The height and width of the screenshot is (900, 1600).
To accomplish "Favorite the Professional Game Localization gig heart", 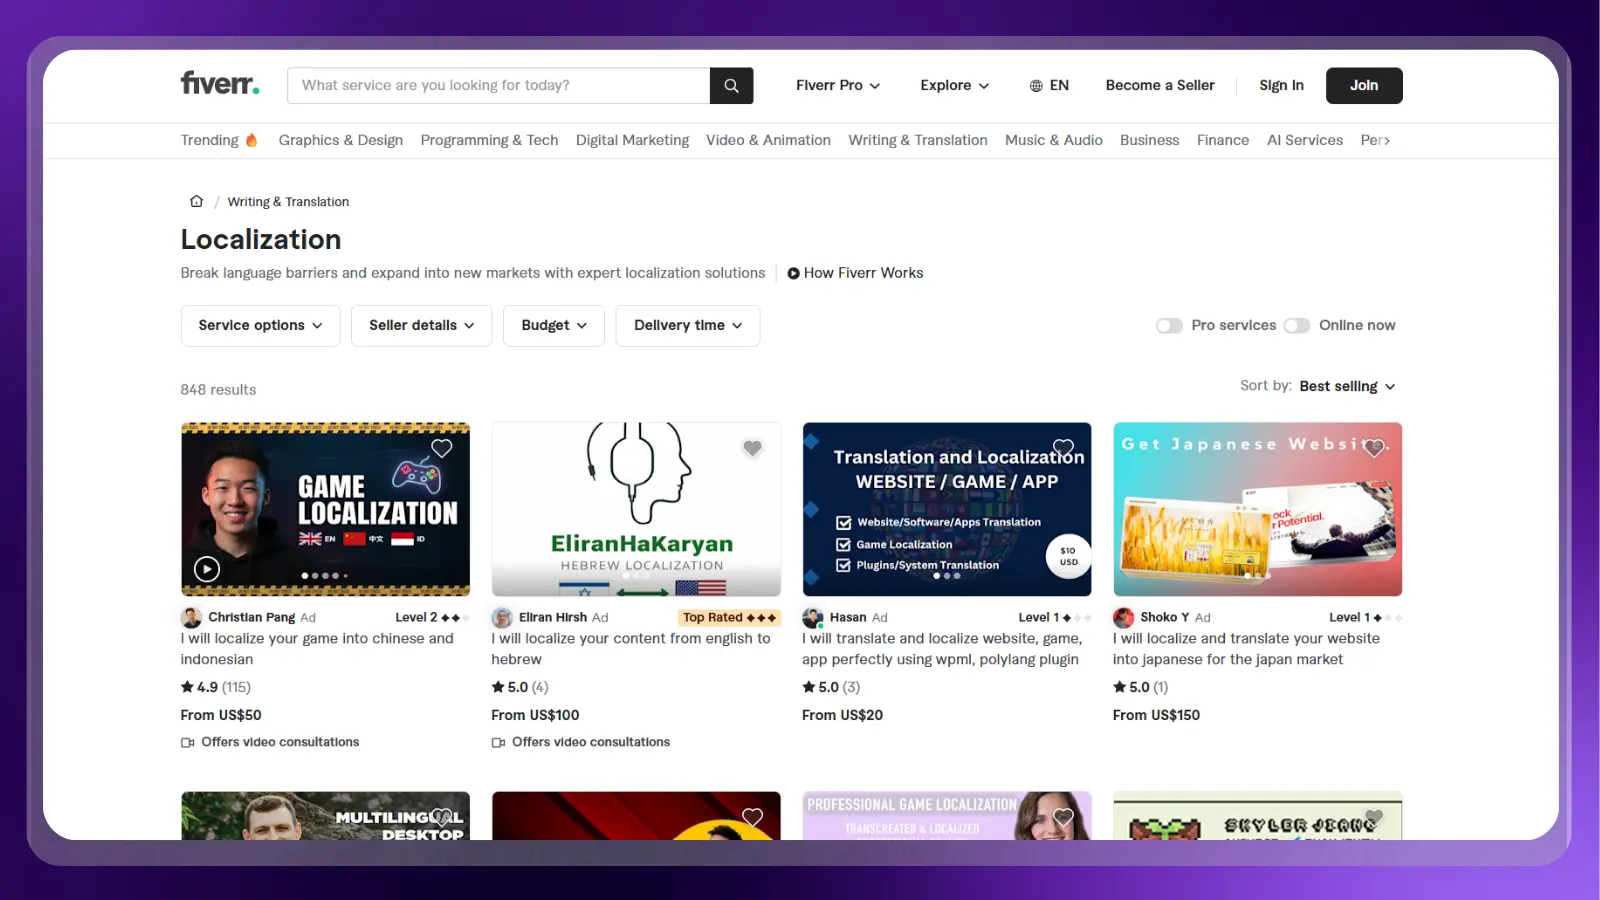I will (x=1063, y=817).
